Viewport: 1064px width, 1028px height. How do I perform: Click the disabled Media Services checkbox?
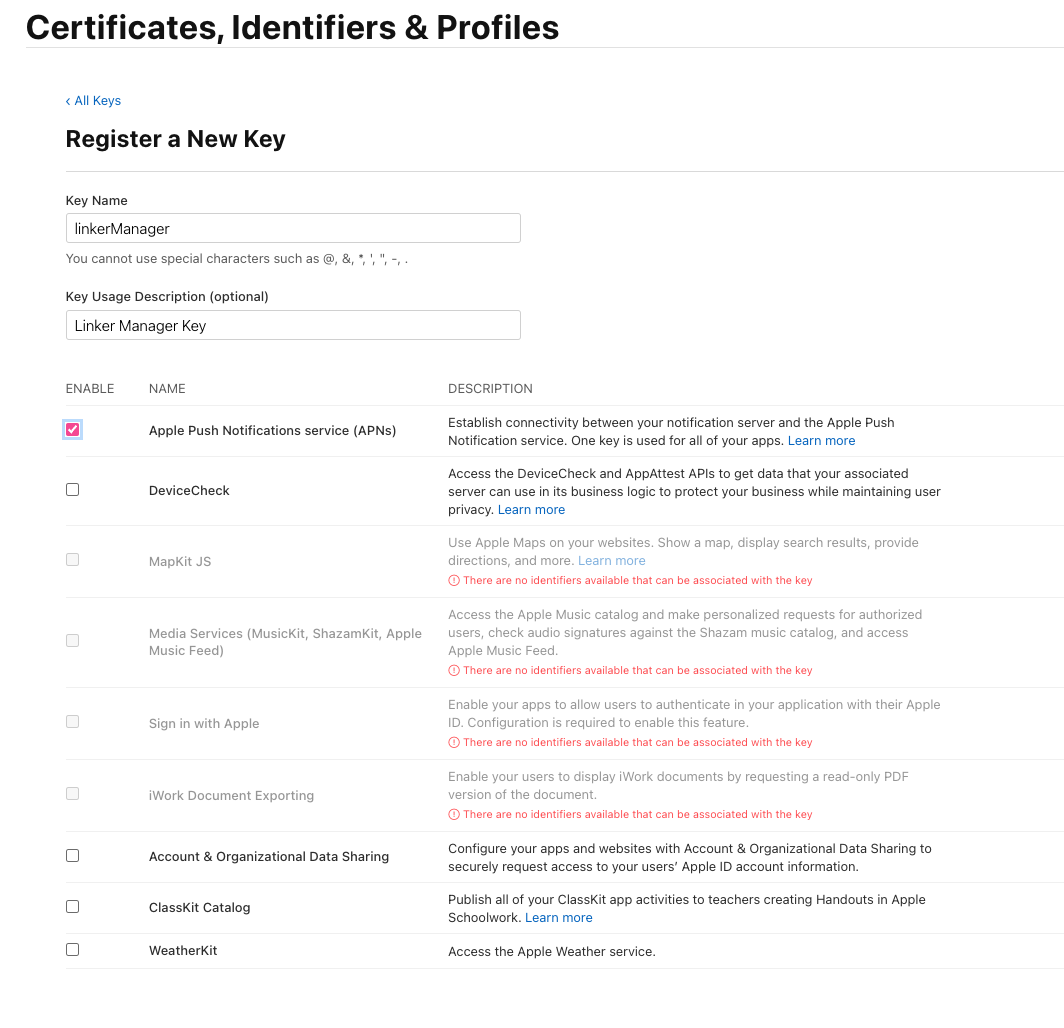click(x=72, y=641)
